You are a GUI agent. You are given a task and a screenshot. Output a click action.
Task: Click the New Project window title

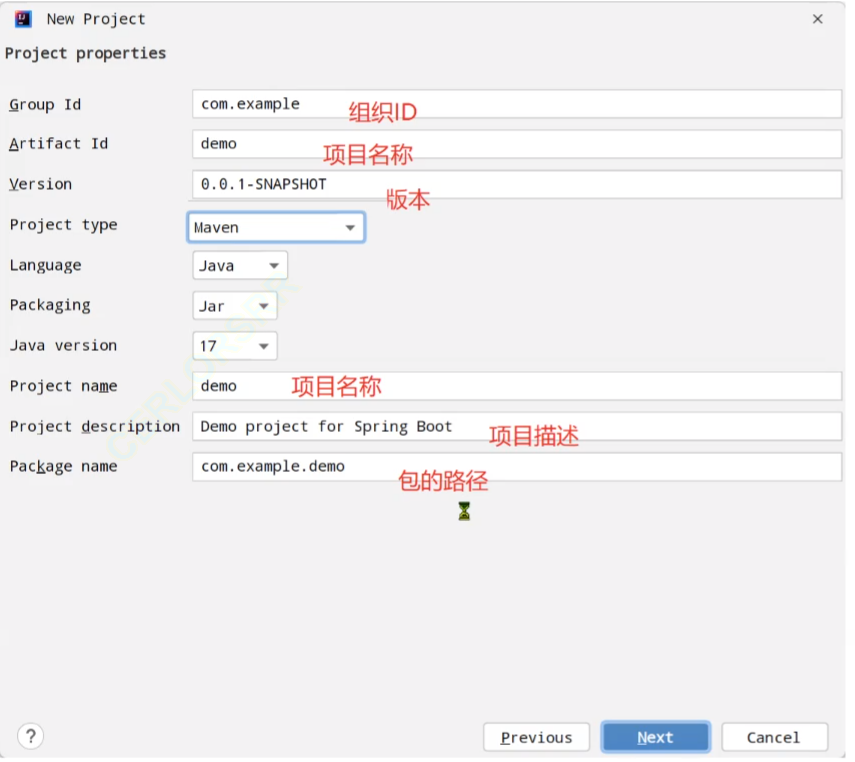coord(97,20)
